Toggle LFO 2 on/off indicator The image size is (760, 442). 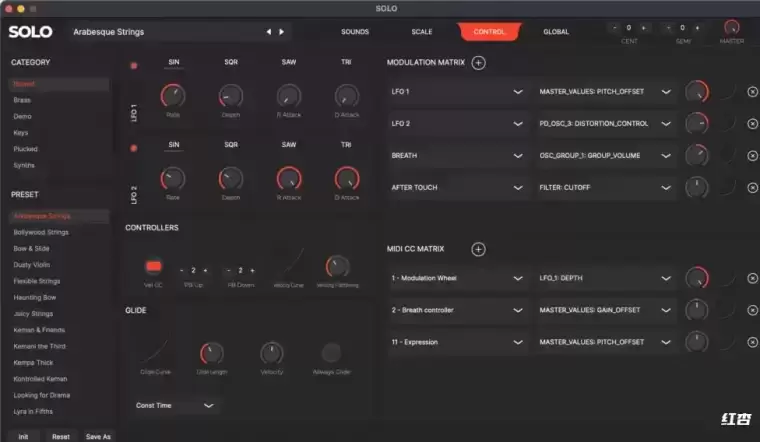(134, 148)
